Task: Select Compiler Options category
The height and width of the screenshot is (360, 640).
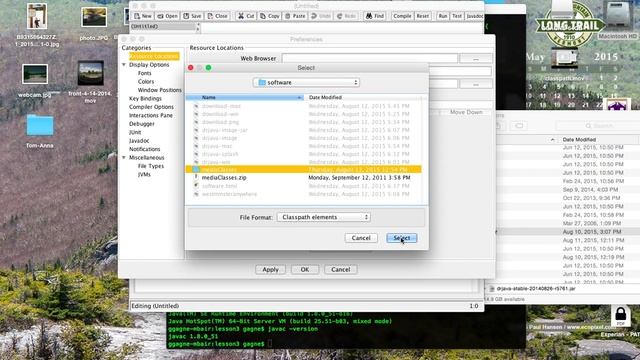Action: [151, 107]
